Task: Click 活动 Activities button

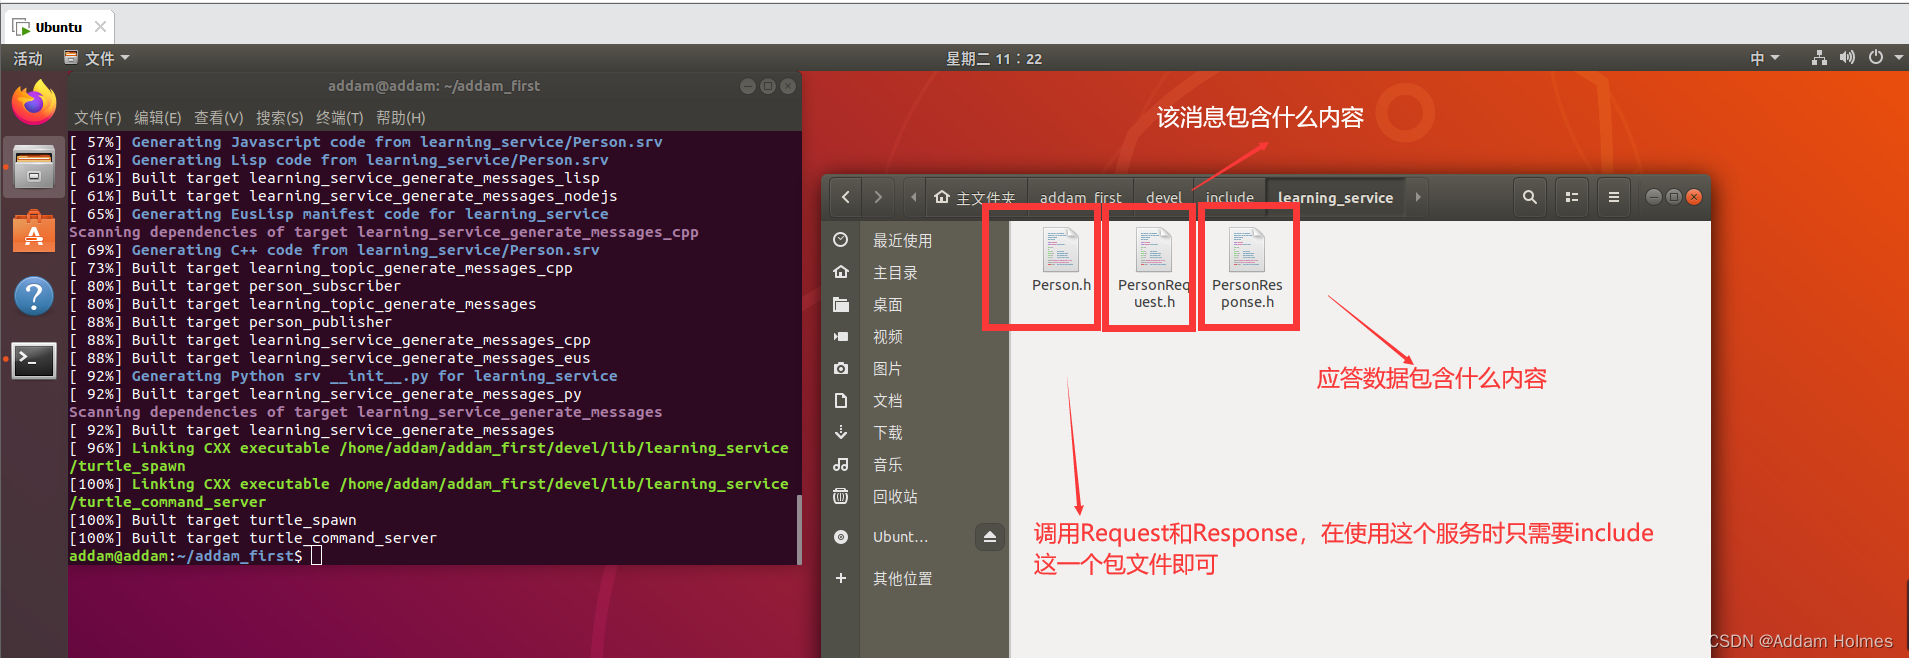Action: click(x=28, y=58)
